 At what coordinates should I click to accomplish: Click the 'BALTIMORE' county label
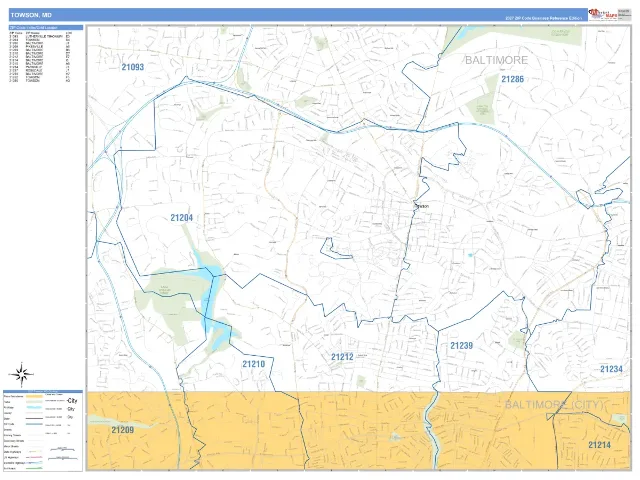point(496,60)
